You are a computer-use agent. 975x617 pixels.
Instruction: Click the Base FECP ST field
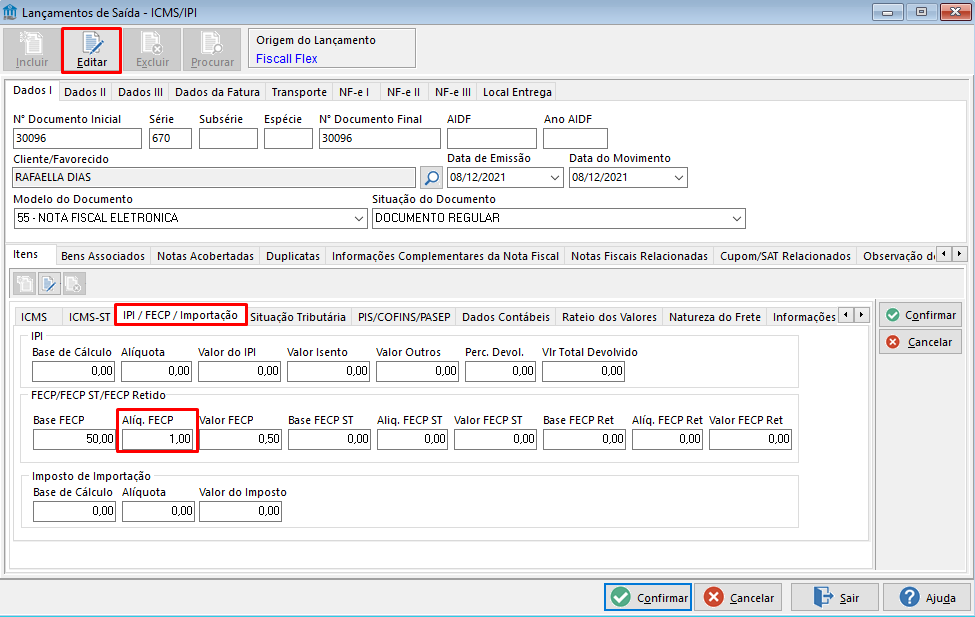point(330,439)
